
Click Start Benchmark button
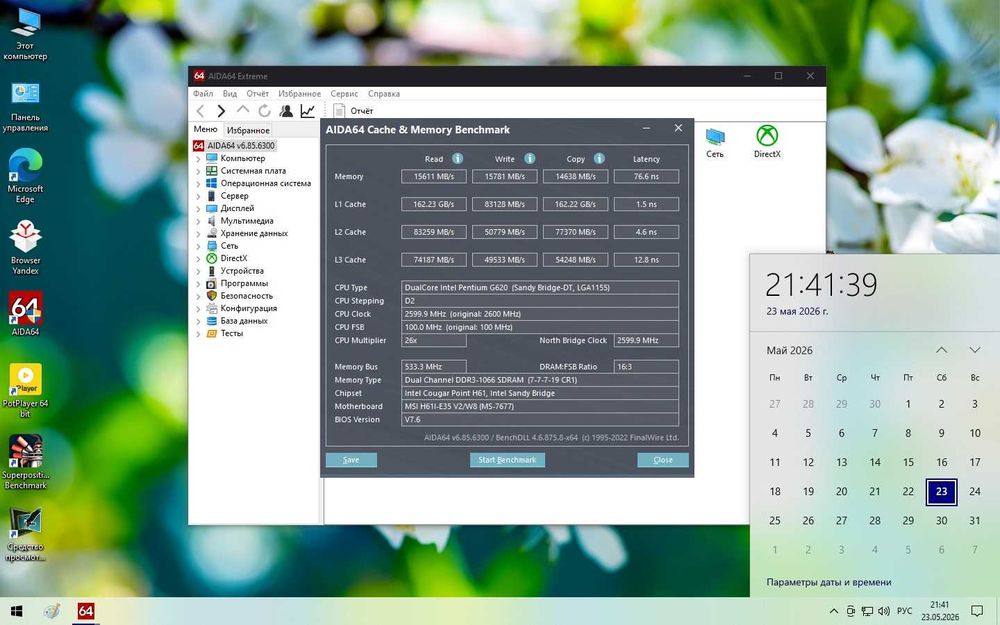coord(507,460)
